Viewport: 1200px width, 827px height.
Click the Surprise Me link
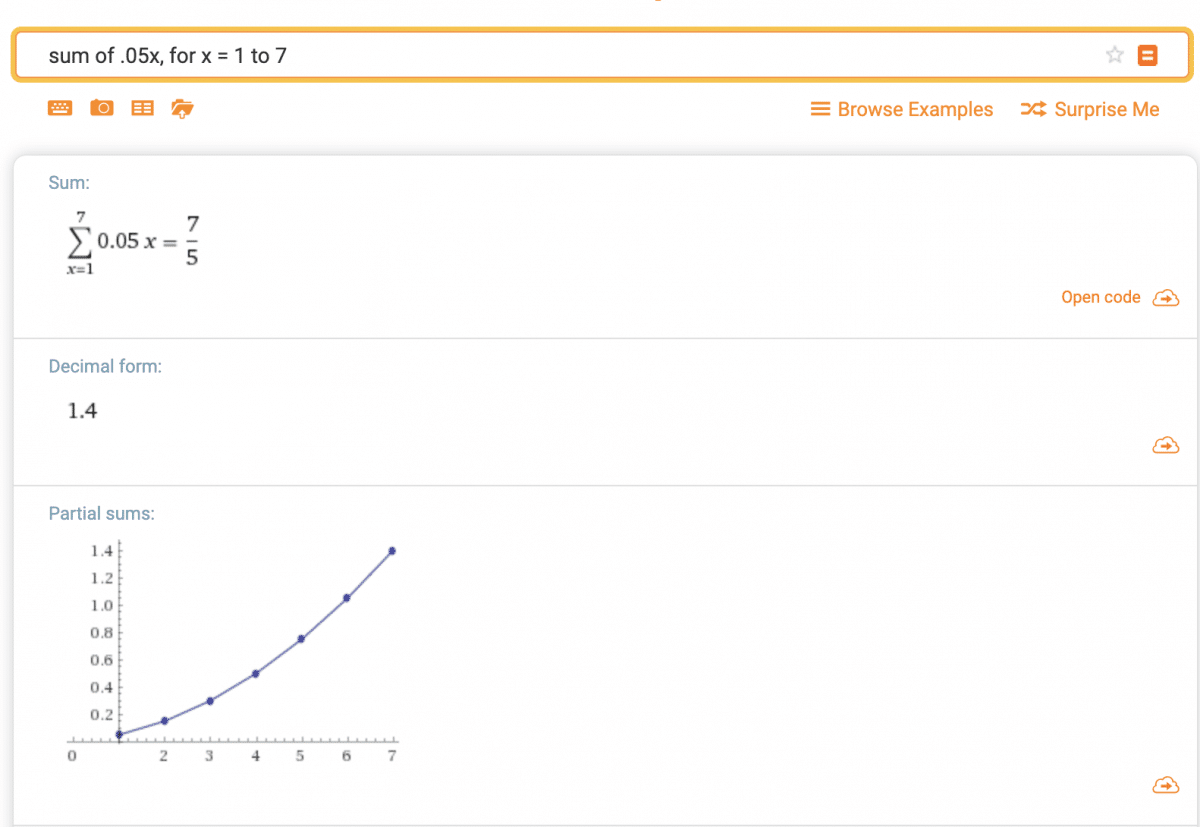point(1106,110)
